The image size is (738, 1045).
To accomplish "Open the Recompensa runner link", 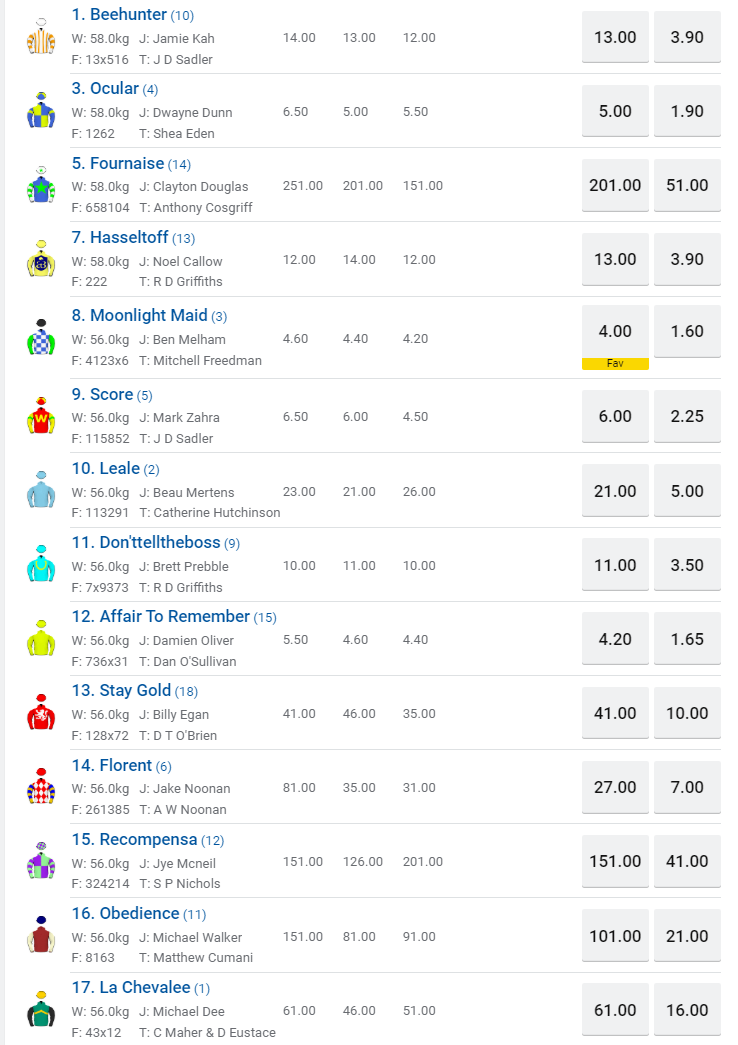I will click(x=134, y=839).
